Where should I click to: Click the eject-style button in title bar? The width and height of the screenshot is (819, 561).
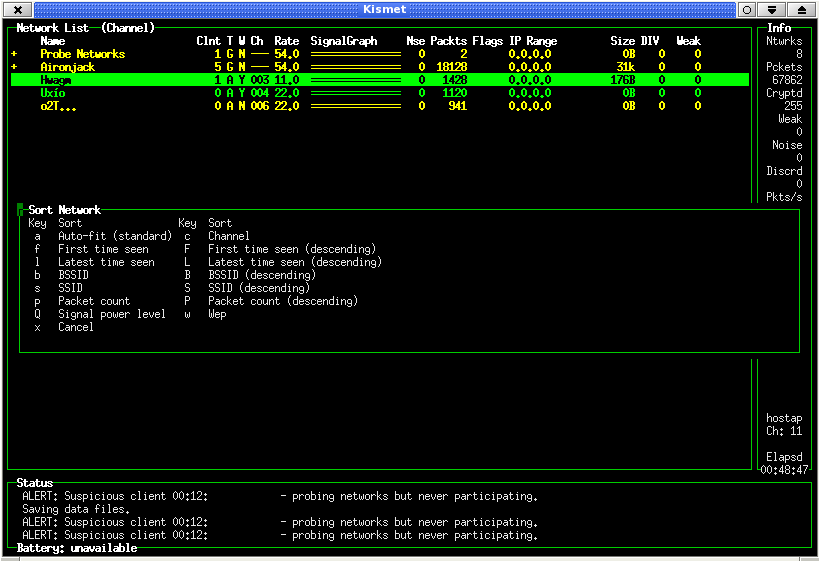803,9
